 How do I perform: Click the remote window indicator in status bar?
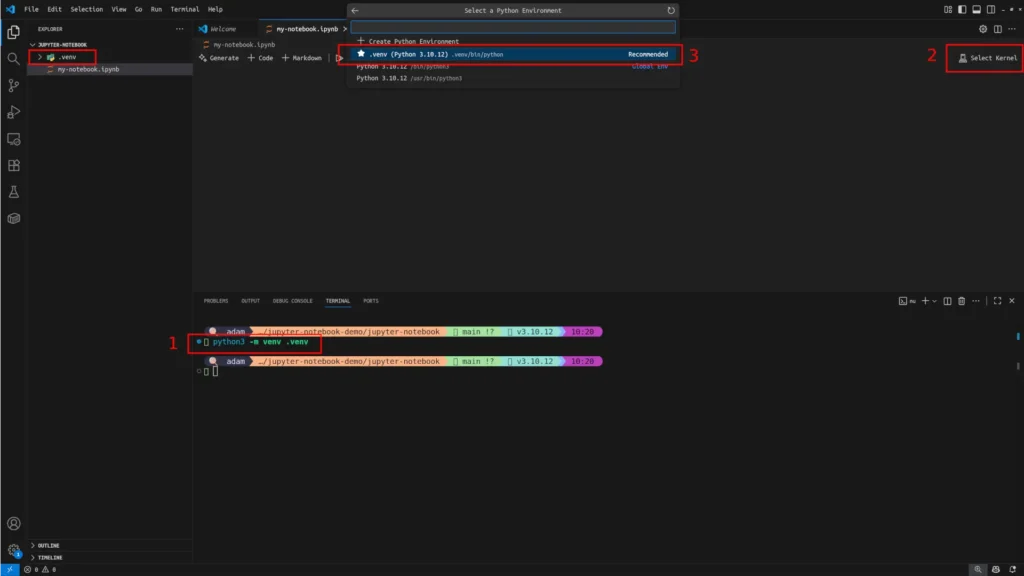10,569
